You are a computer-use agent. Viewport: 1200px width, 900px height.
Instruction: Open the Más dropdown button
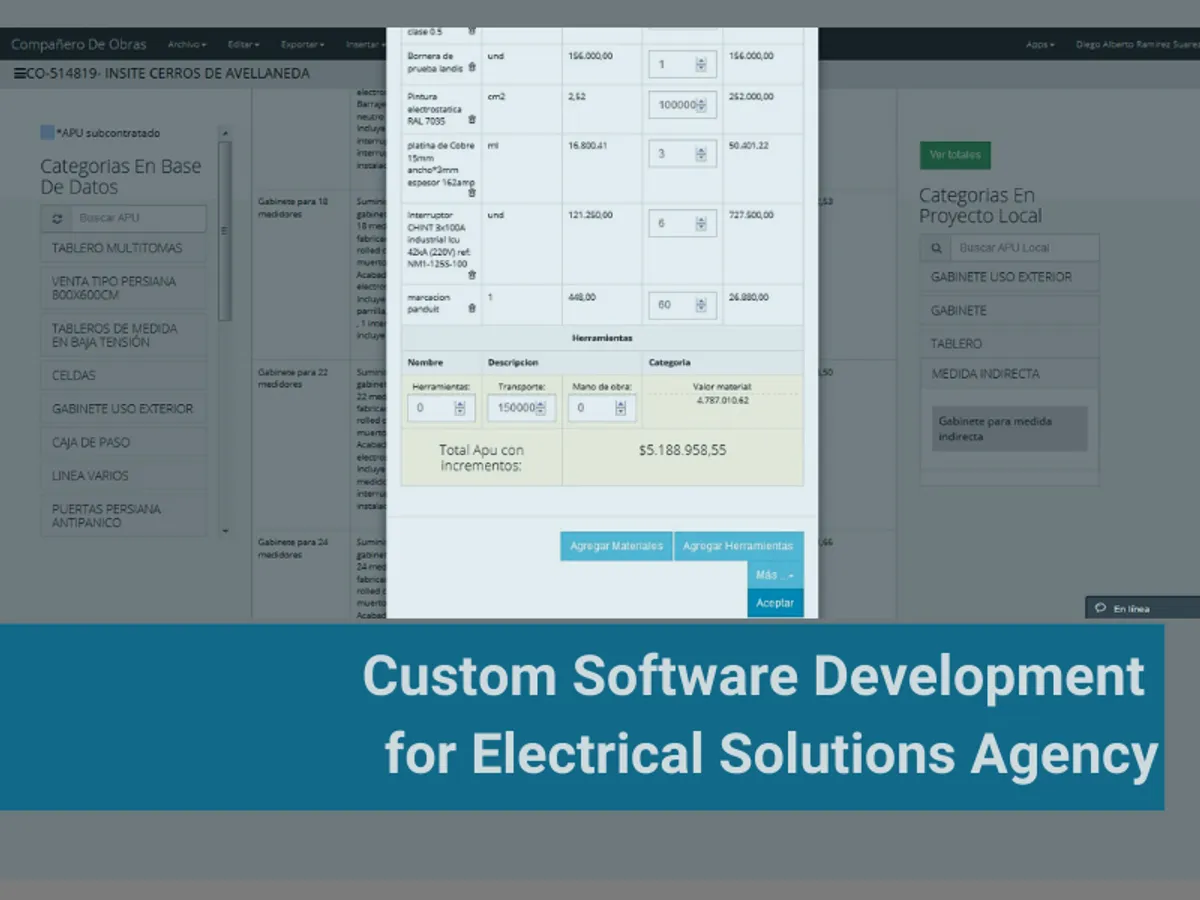(x=774, y=575)
